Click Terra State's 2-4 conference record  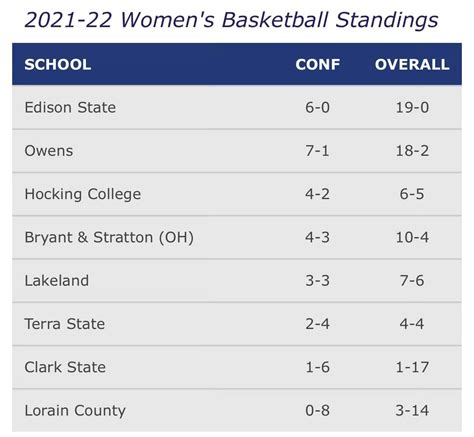(317, 324)
